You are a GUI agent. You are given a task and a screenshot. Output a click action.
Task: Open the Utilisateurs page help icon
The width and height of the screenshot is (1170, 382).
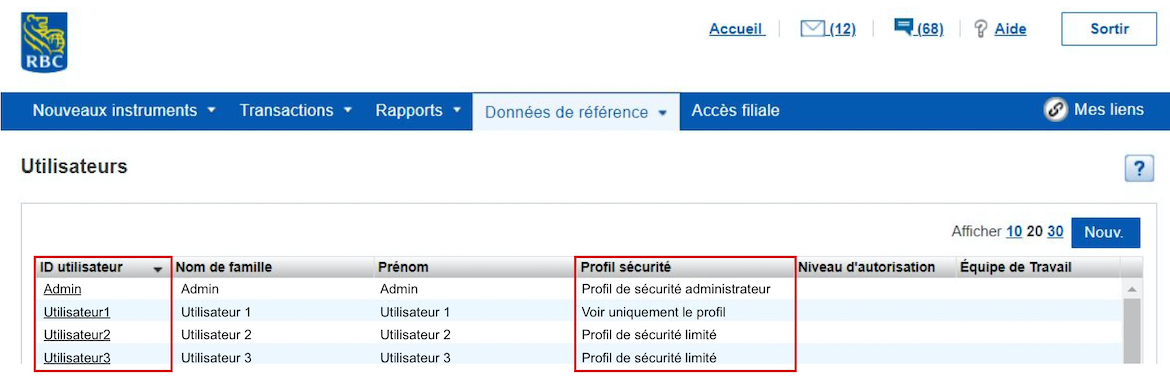(x=1139, y=169)
